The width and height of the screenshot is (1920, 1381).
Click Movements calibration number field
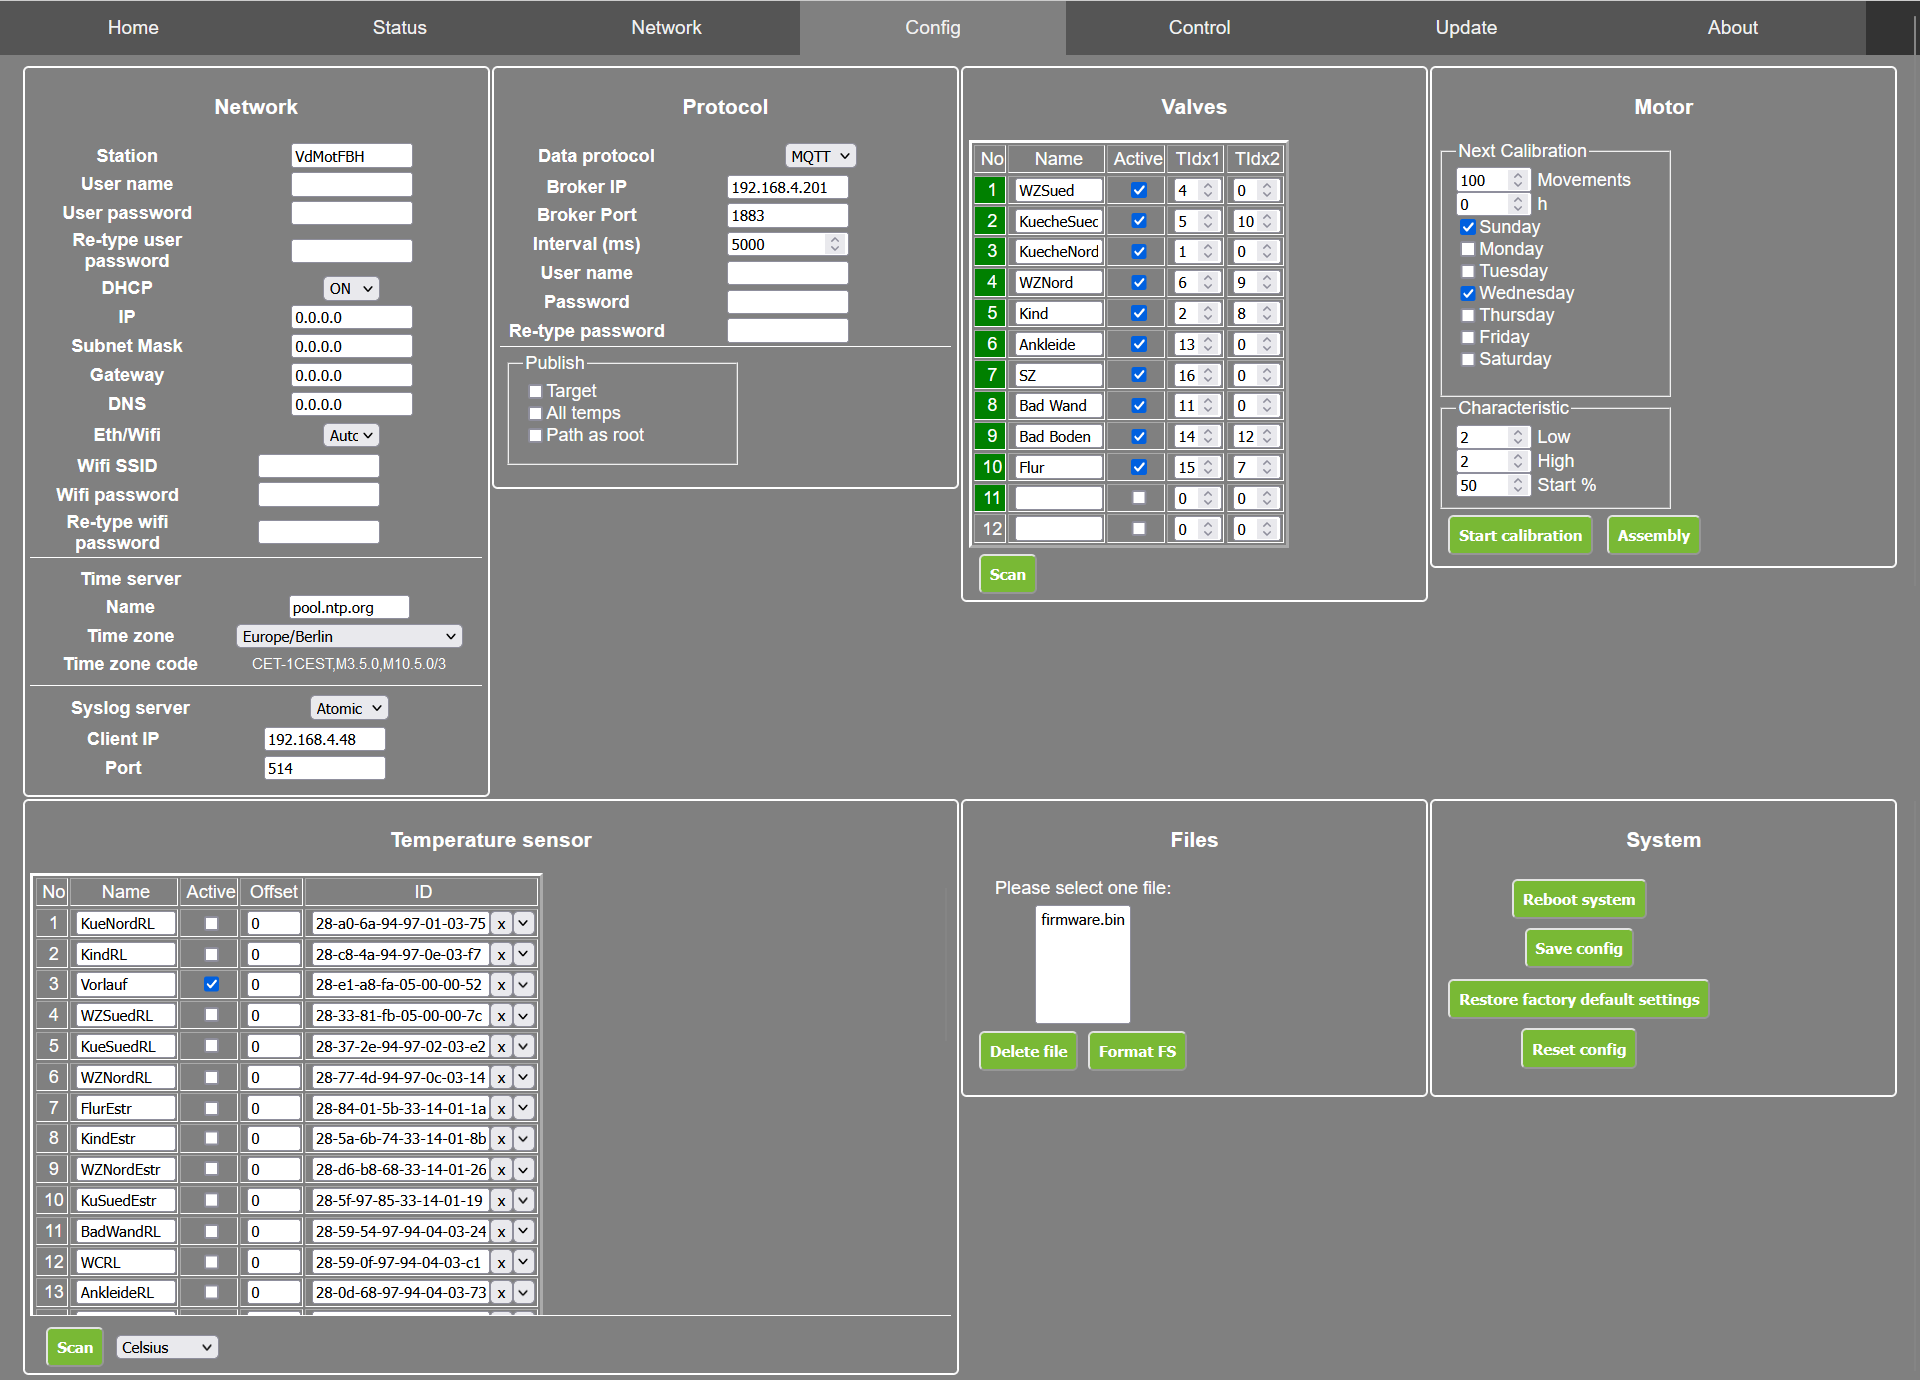1493,180
